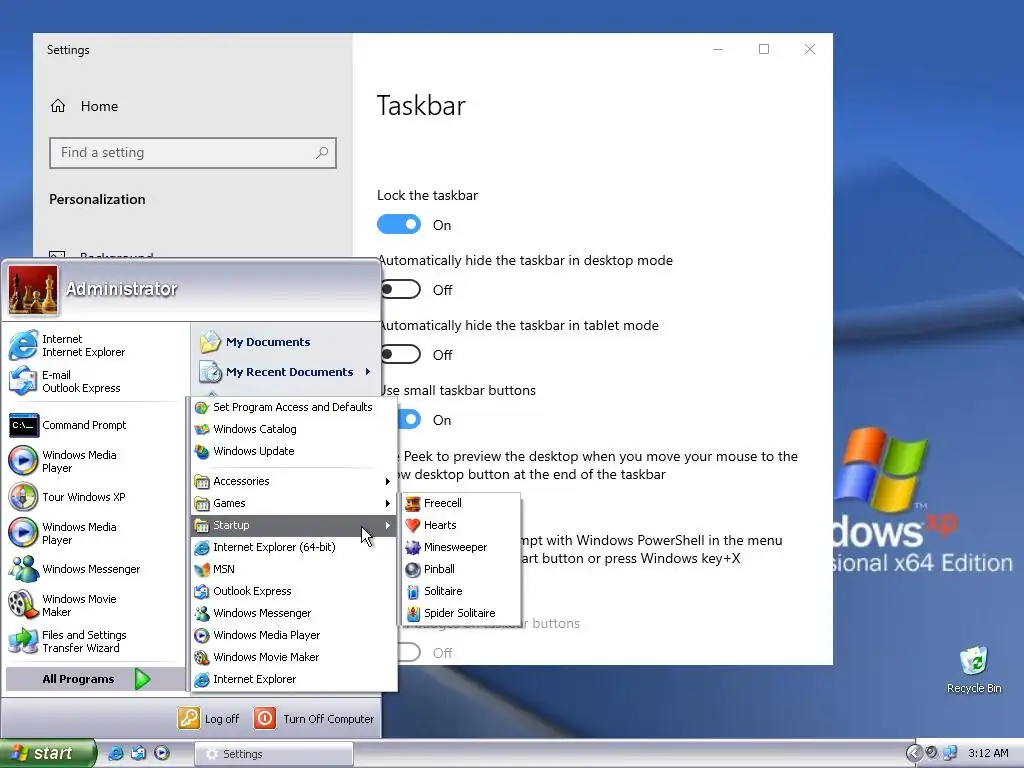Click the network tray icon in system tray

(x=950, y=754)
